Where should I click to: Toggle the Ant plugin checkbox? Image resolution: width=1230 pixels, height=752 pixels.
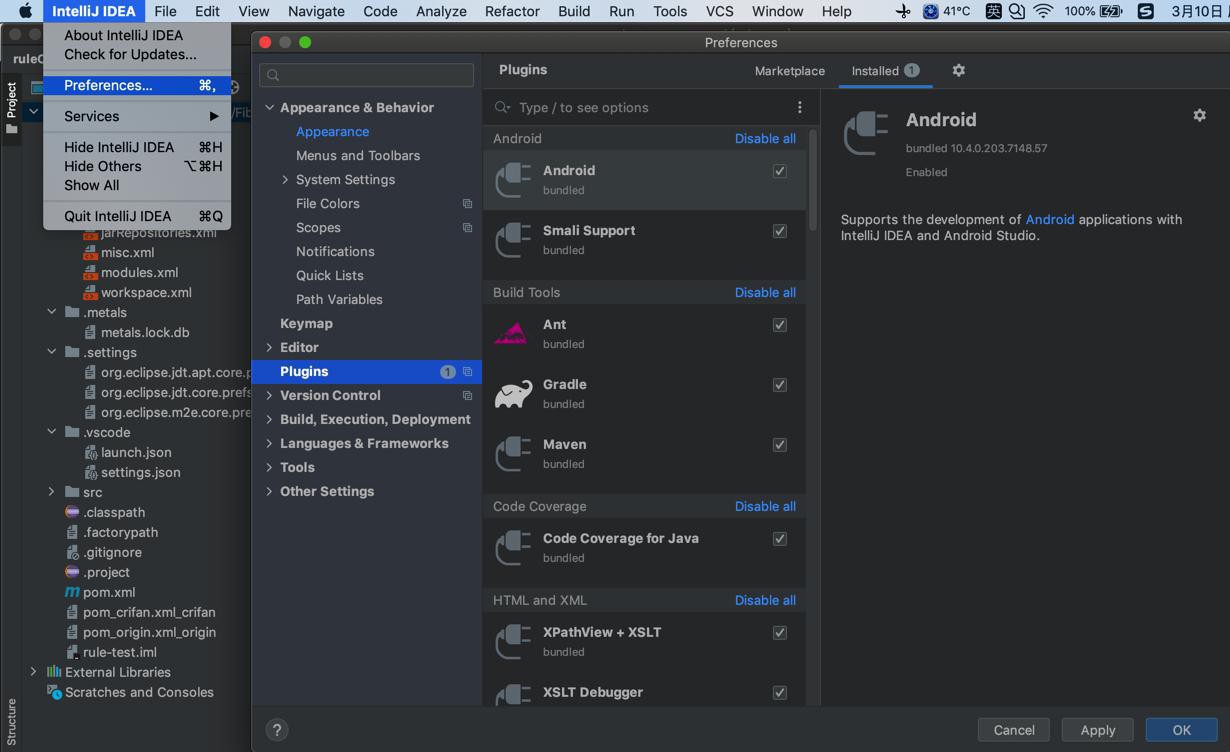780,325
